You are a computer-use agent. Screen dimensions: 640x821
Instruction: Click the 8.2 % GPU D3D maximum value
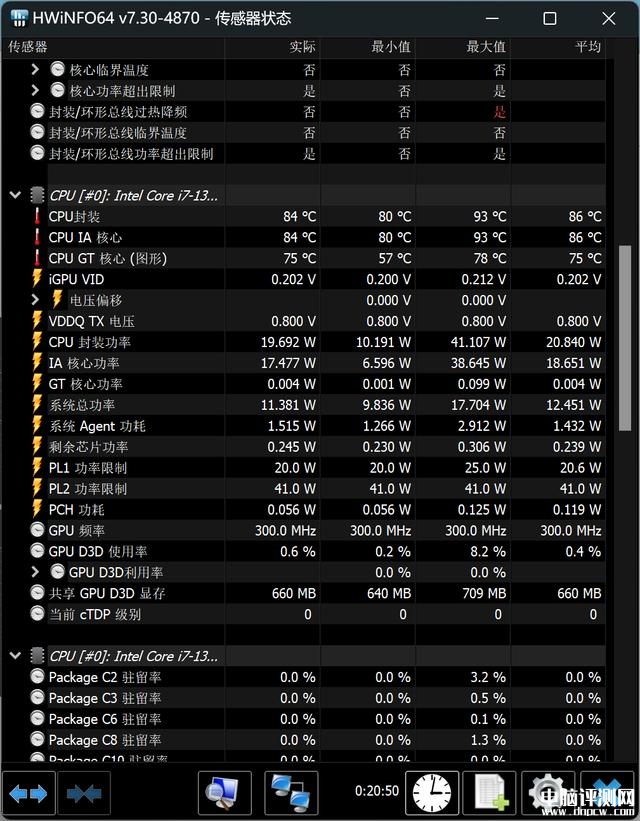pyautogui.click(x=488, y=551)
